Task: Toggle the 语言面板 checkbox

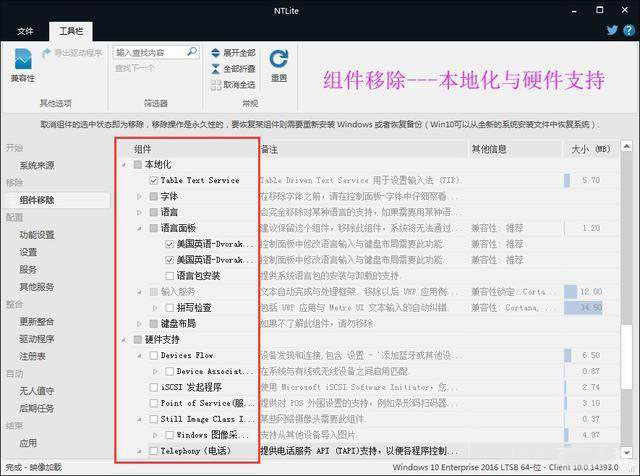Action: coord(153,228)
